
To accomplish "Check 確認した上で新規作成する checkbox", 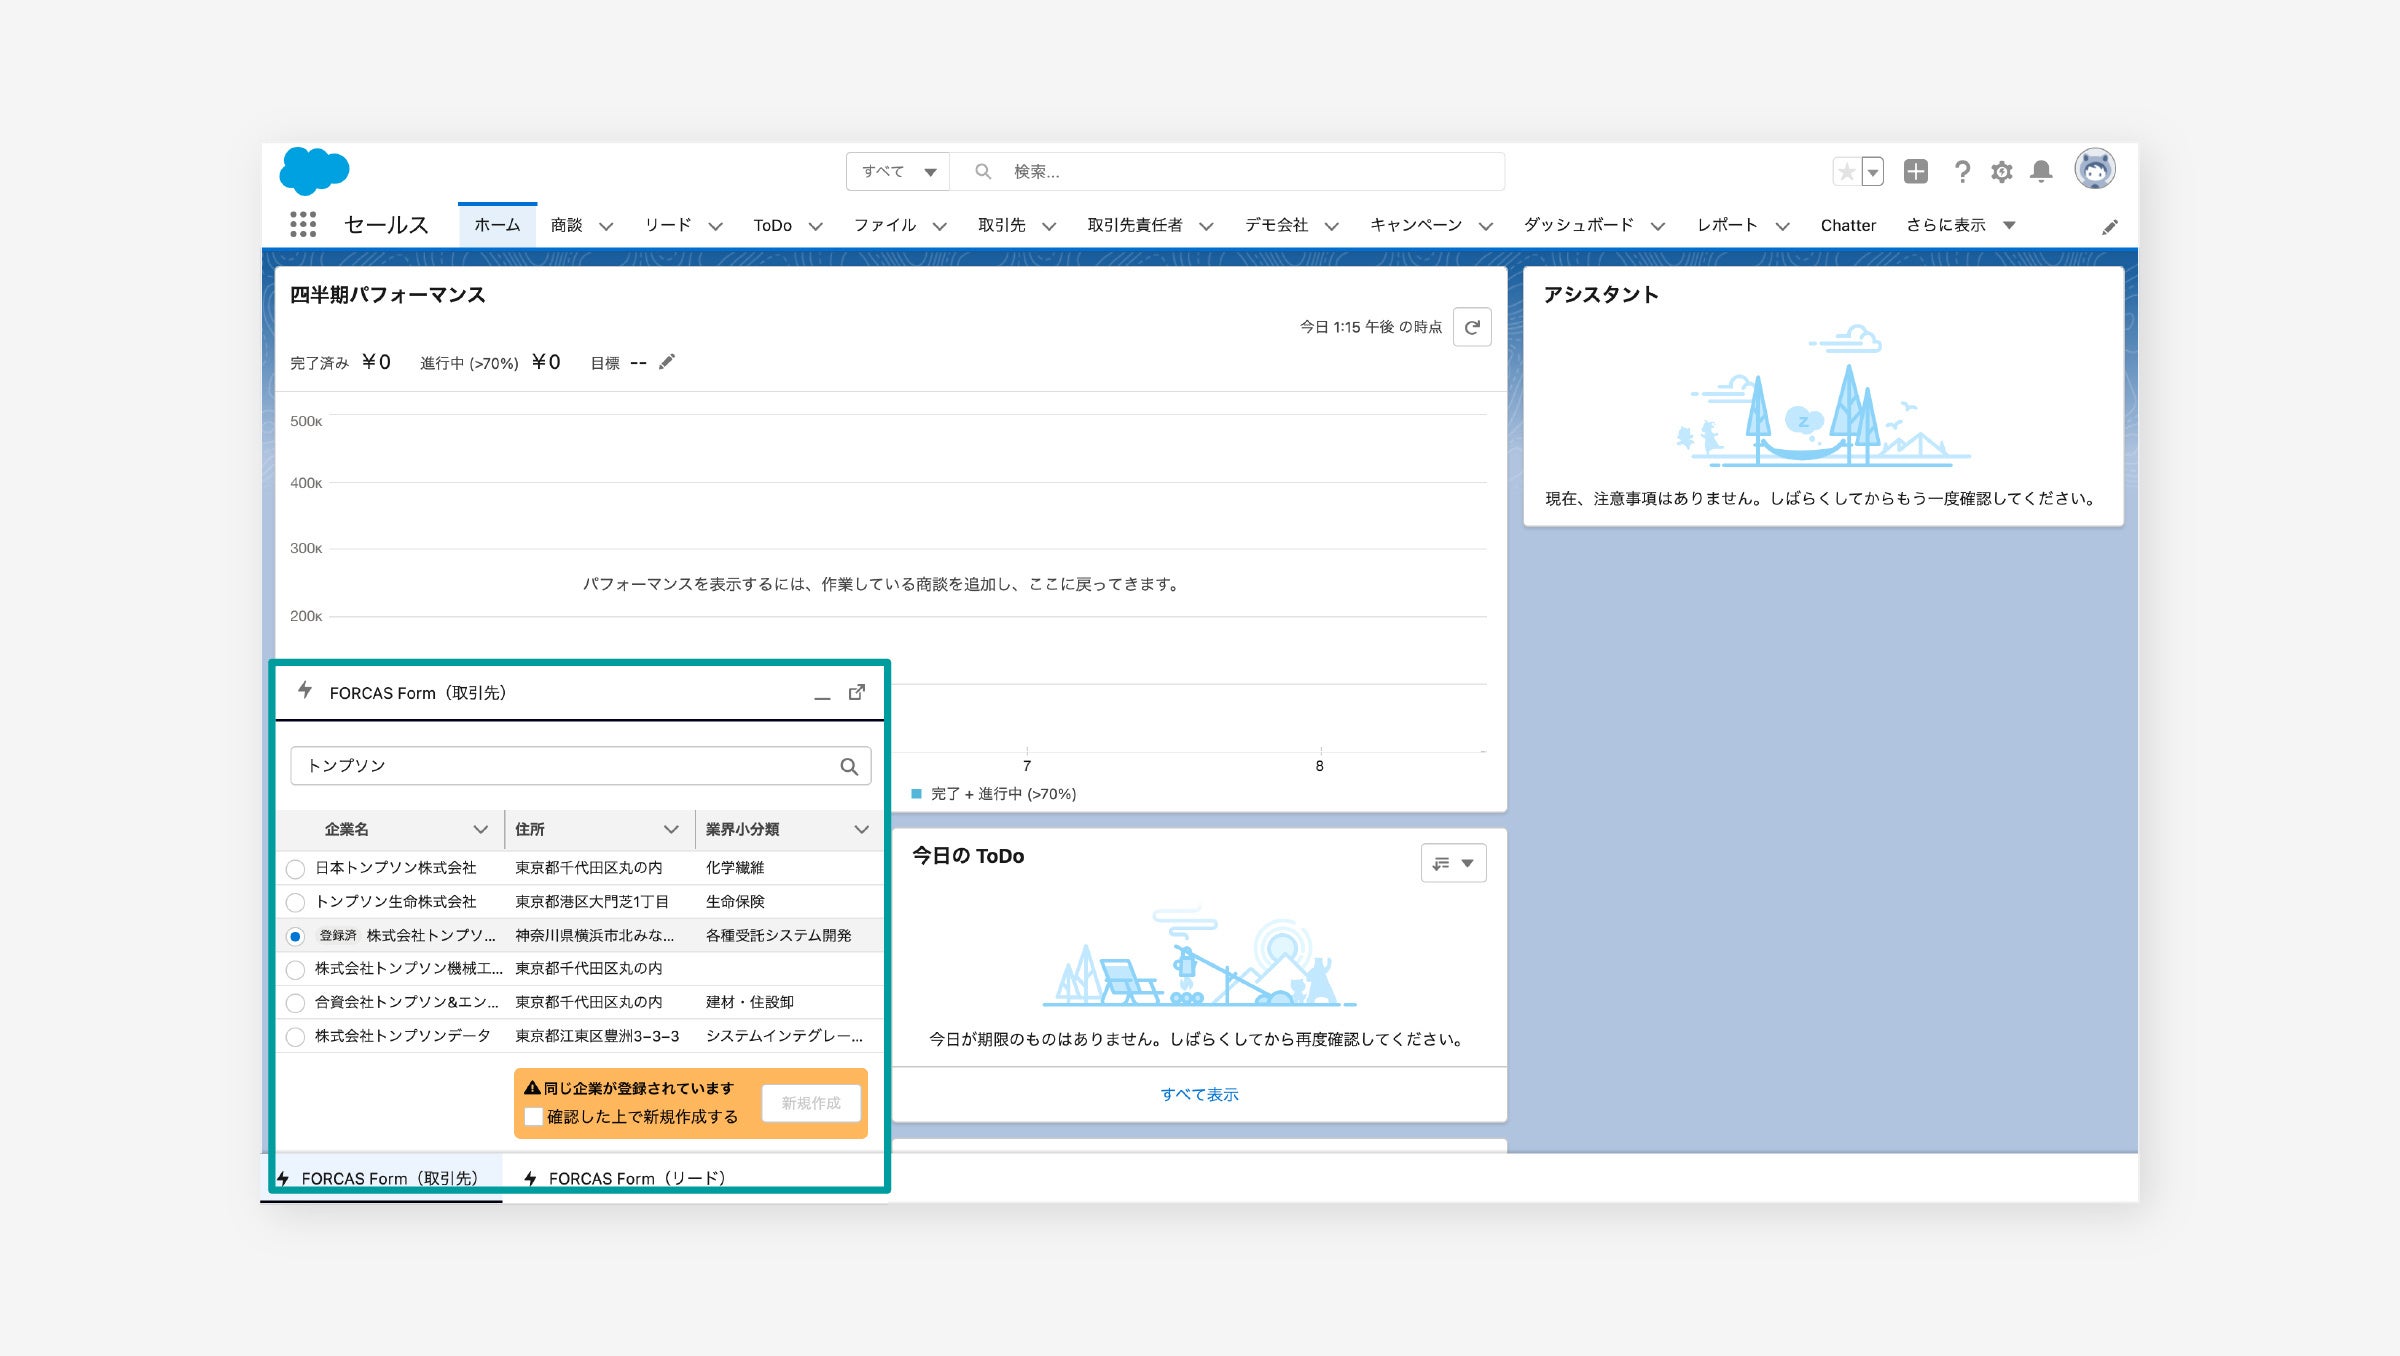I will coord(534,1117).
